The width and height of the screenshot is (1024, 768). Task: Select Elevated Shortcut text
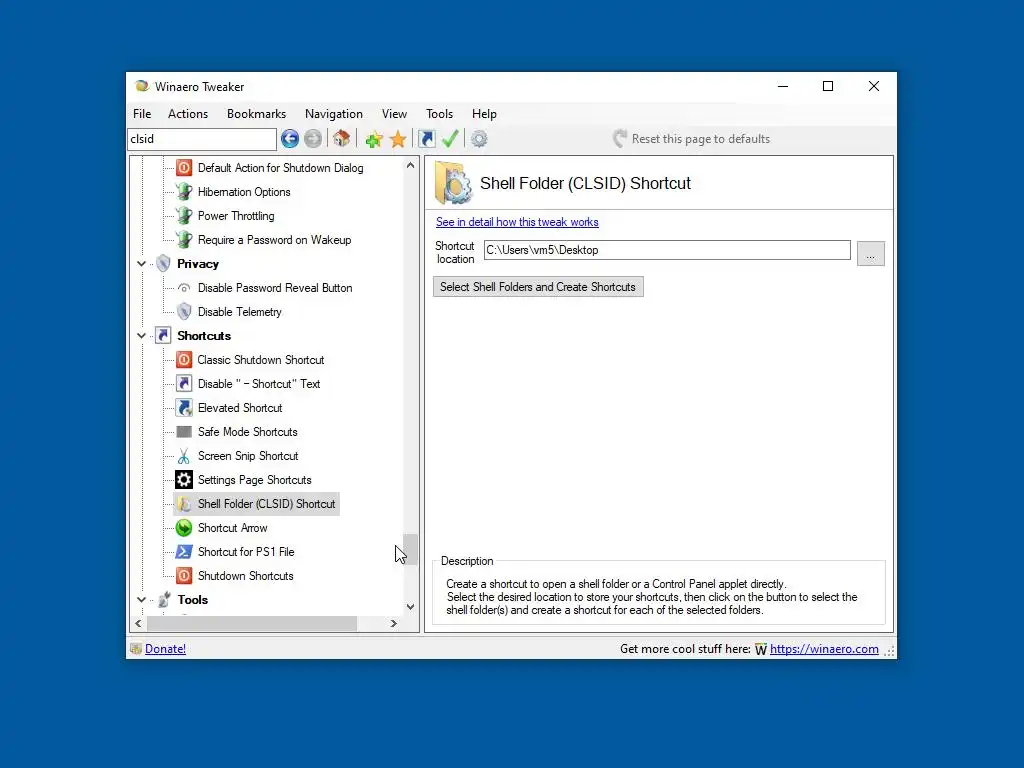[240, 408]
